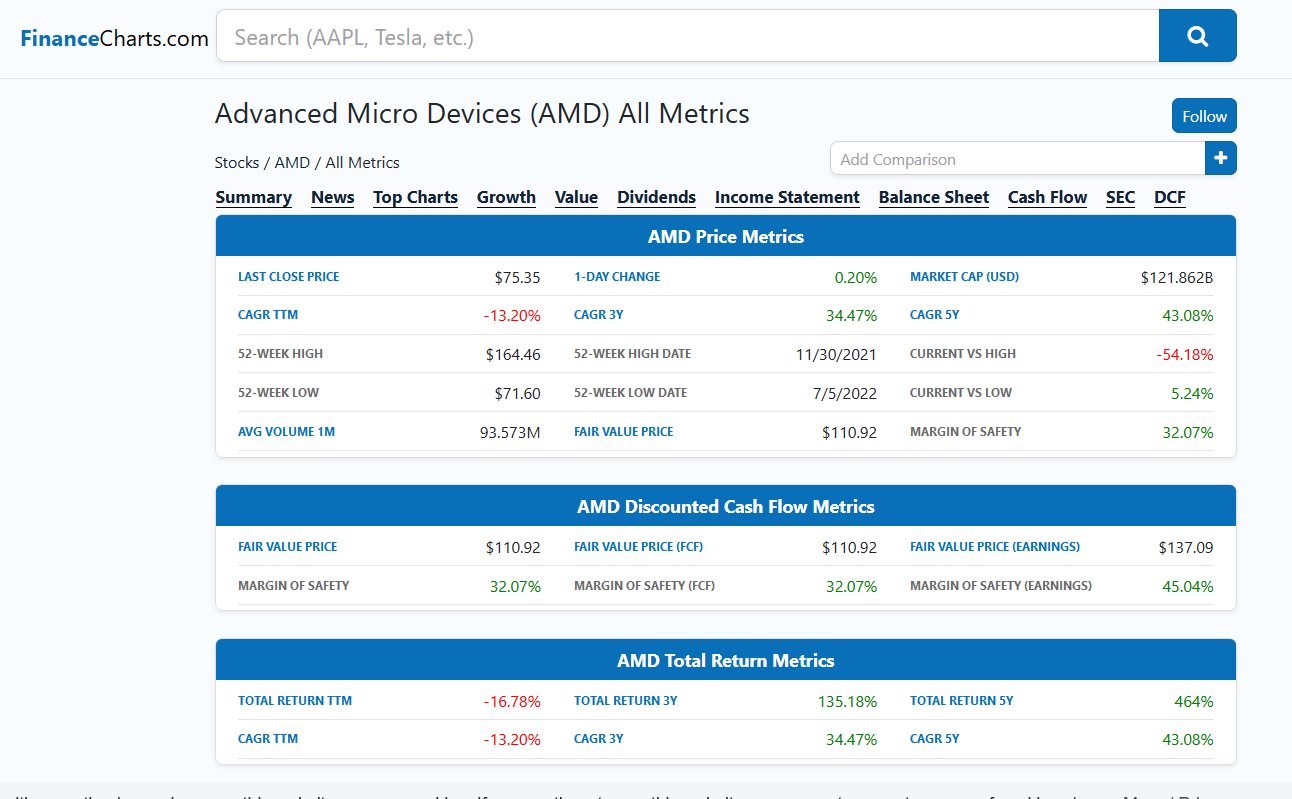Open the MARKET CAP (USD) metric link
The image size is (1292, 799).
pos(964,276)
